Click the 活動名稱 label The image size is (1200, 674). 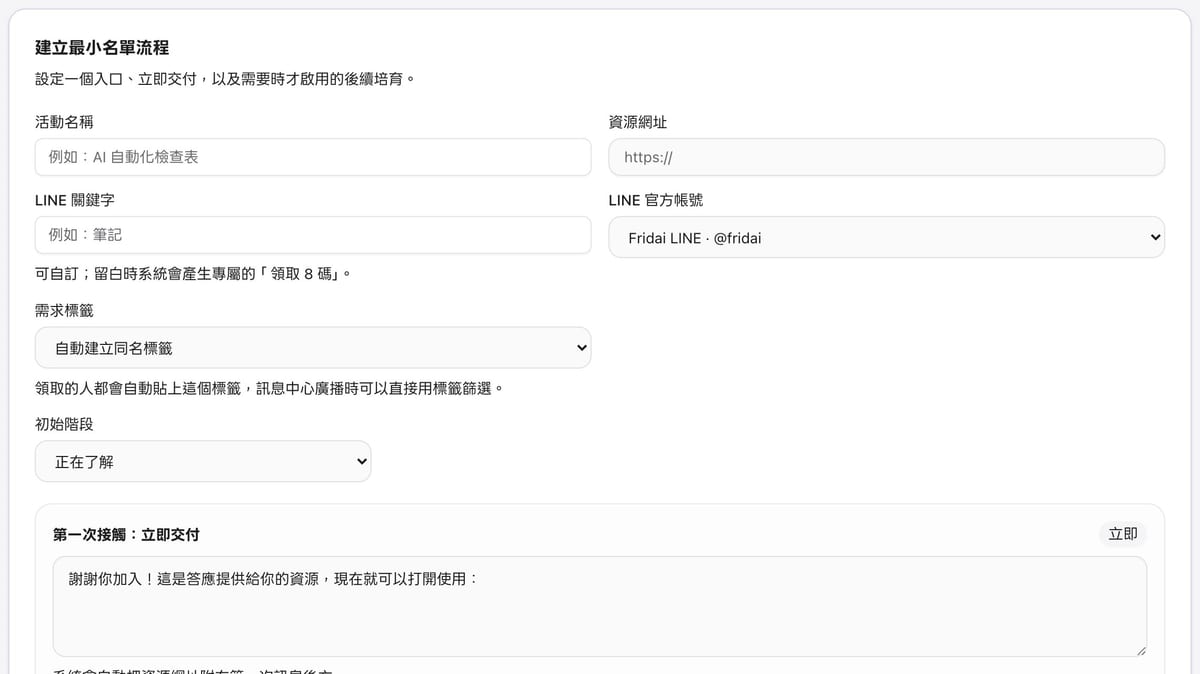pyautogui.click(x=65, y=122)
